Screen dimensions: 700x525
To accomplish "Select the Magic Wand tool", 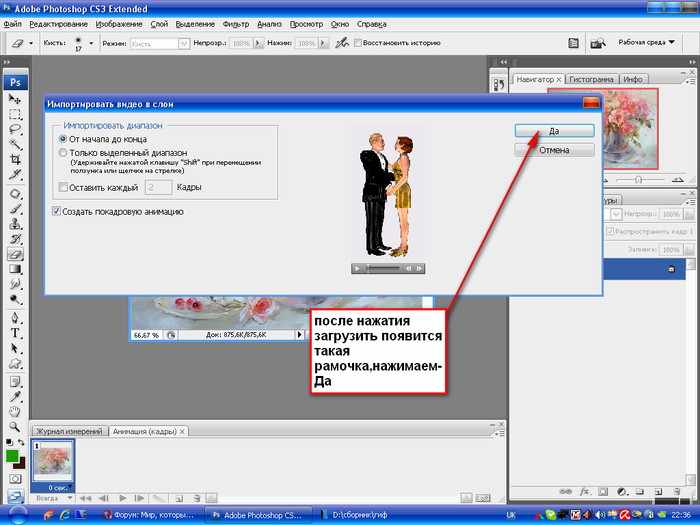I will point(15,144).
